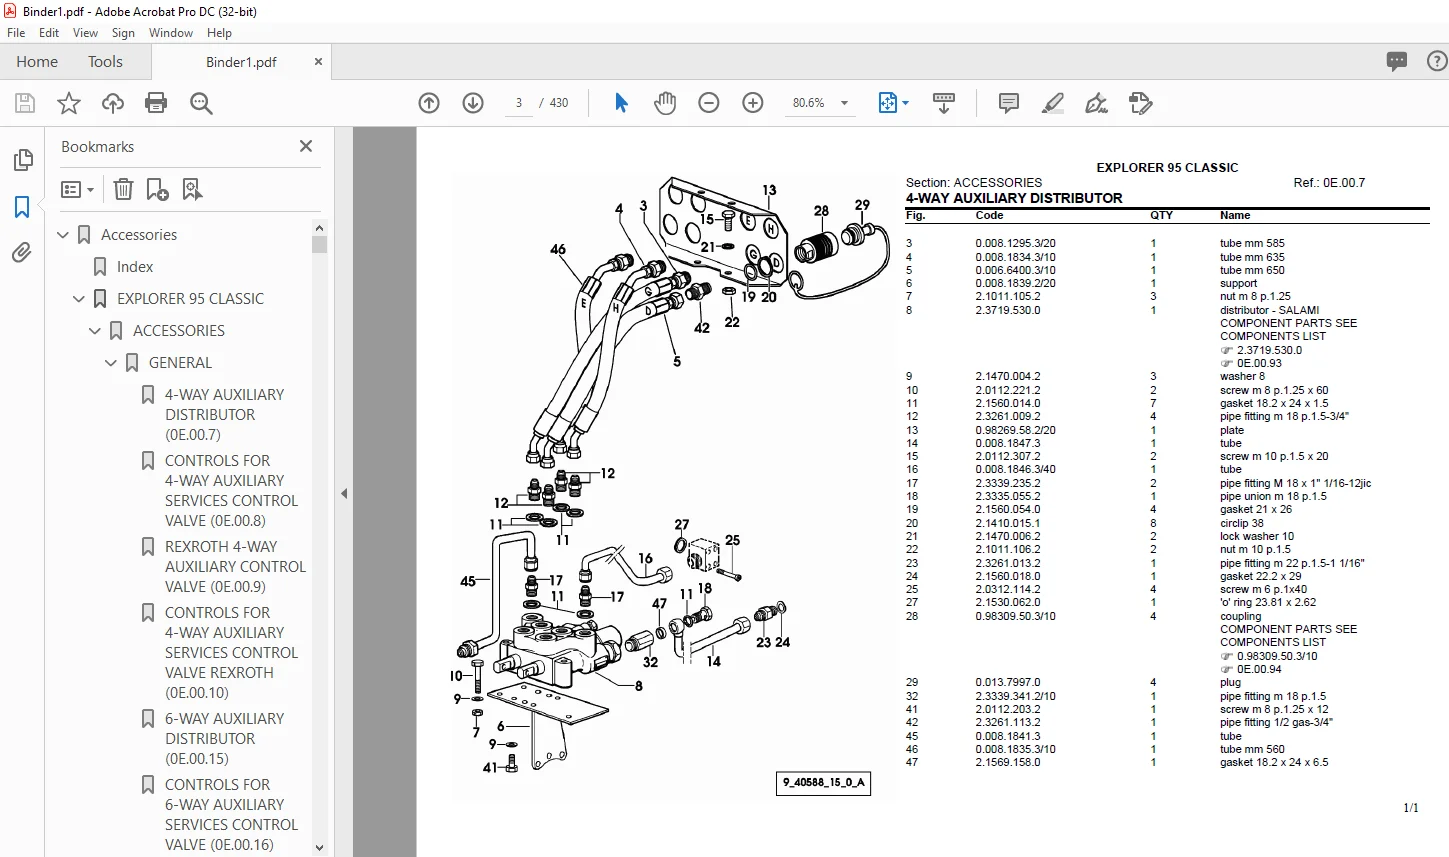Add the file to starred favorites
The width and height of the screenshot is (1449, 857).
69,103
